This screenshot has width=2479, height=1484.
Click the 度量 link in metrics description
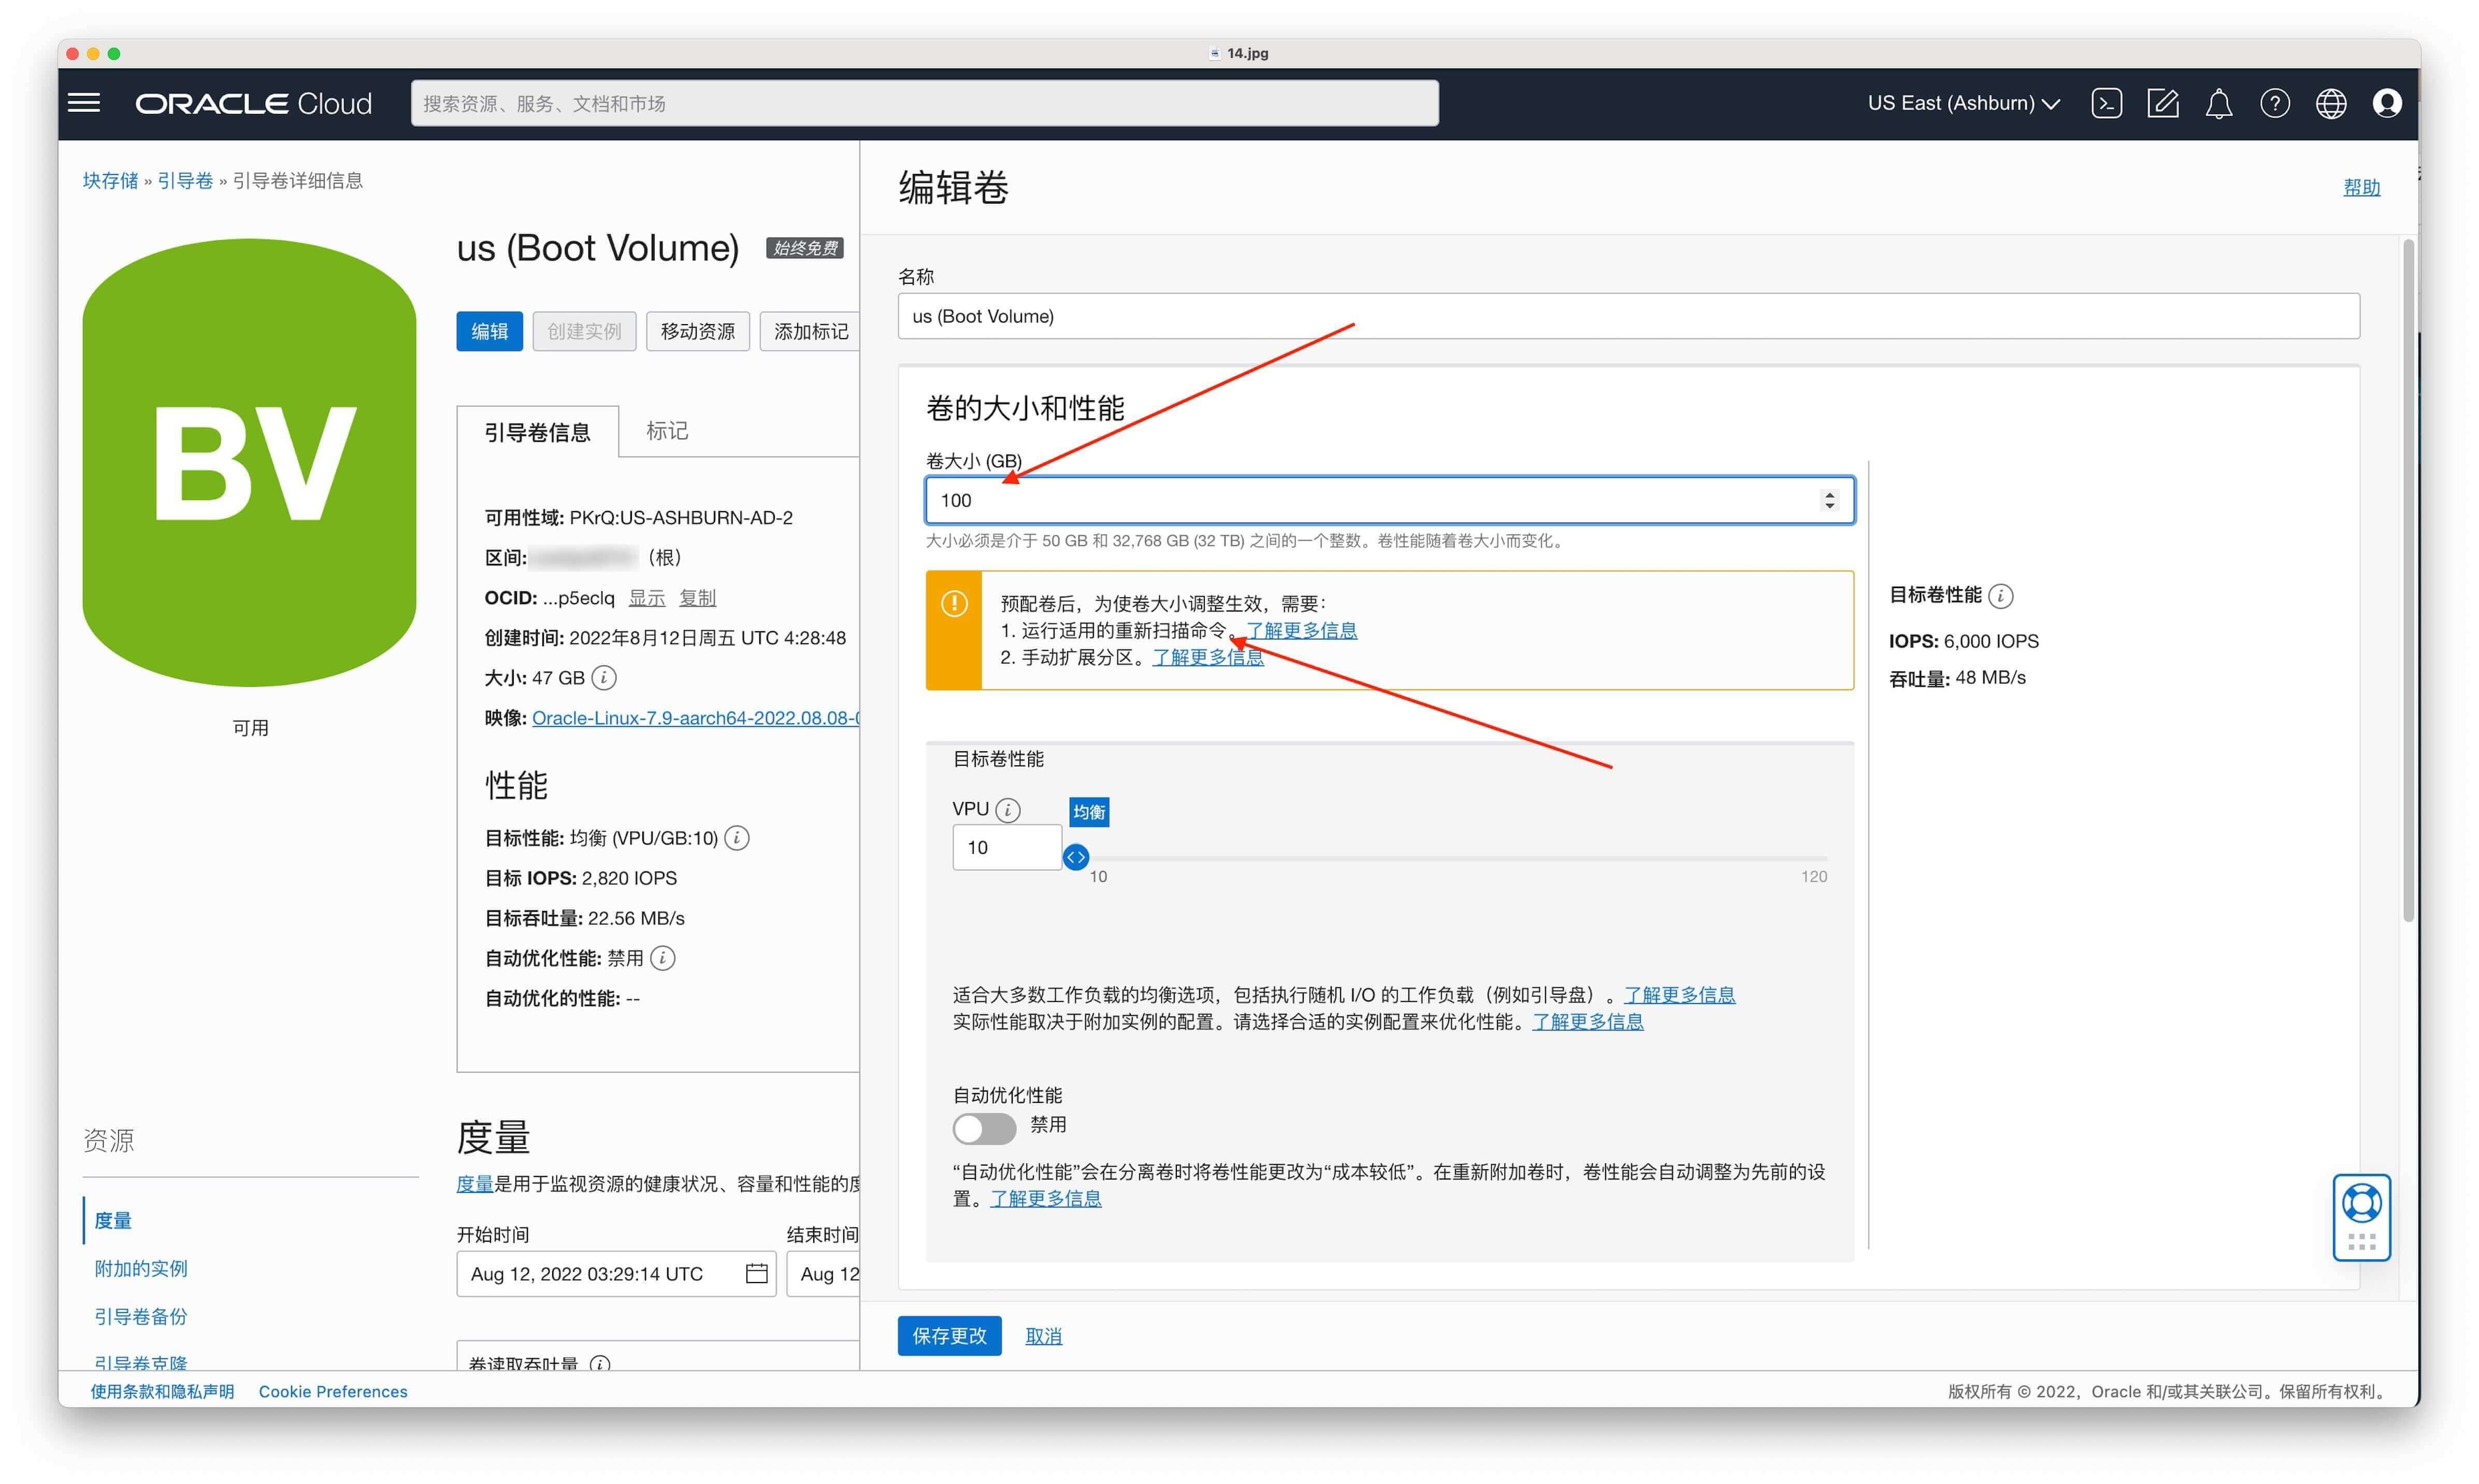(474, 1184)
